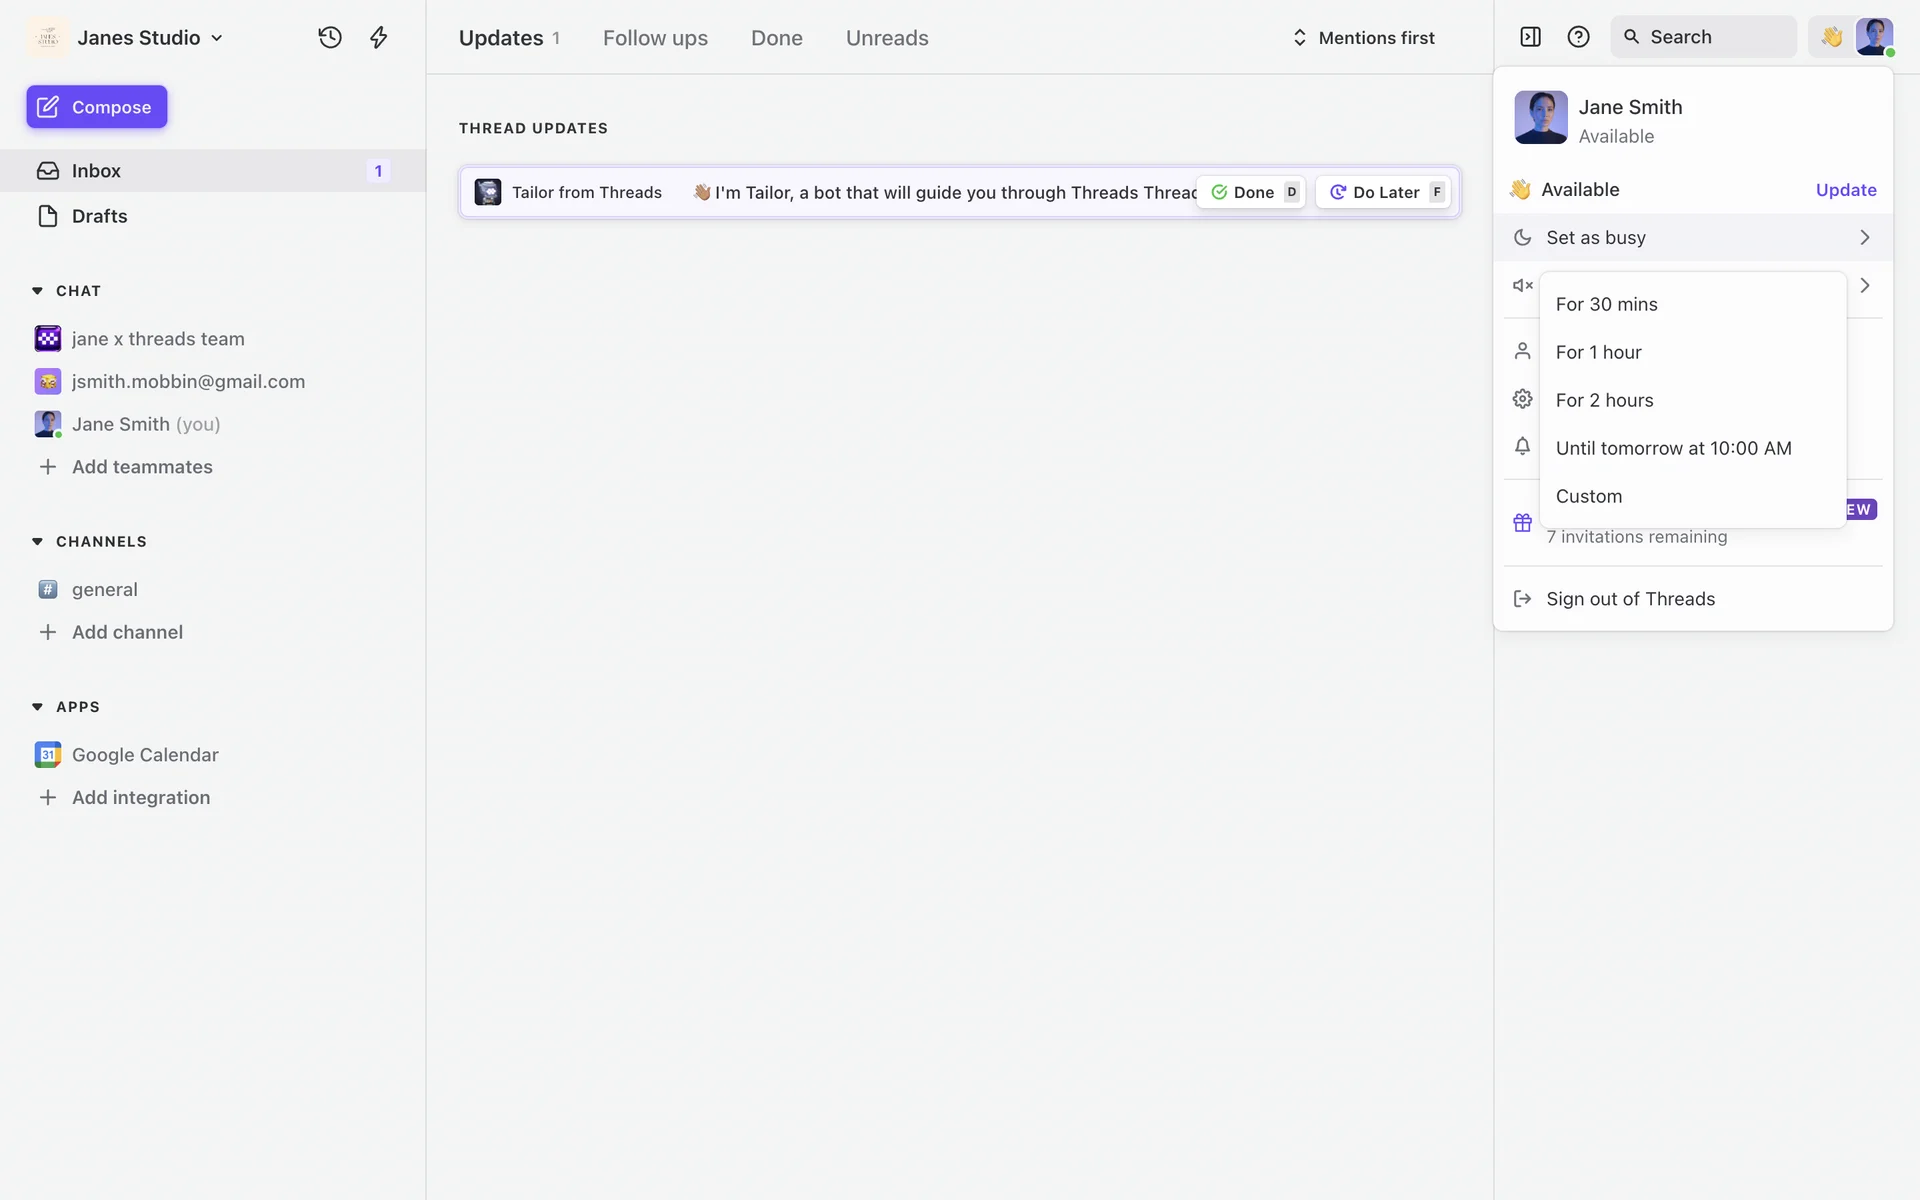Image resolution: width=1920 pixels, height=1200 pixels.
Task: Open the Mentions first sort dropdown
Action: point(1364,37)
